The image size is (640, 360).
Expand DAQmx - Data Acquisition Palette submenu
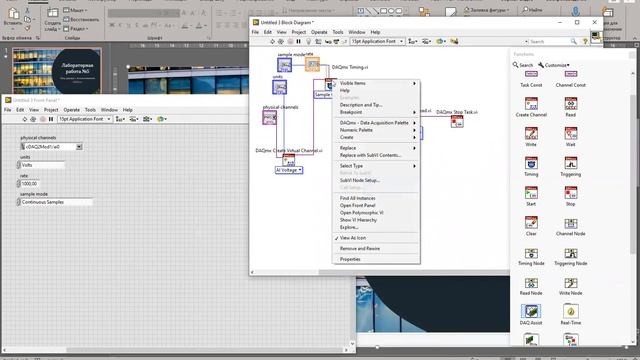pos(376,123)
